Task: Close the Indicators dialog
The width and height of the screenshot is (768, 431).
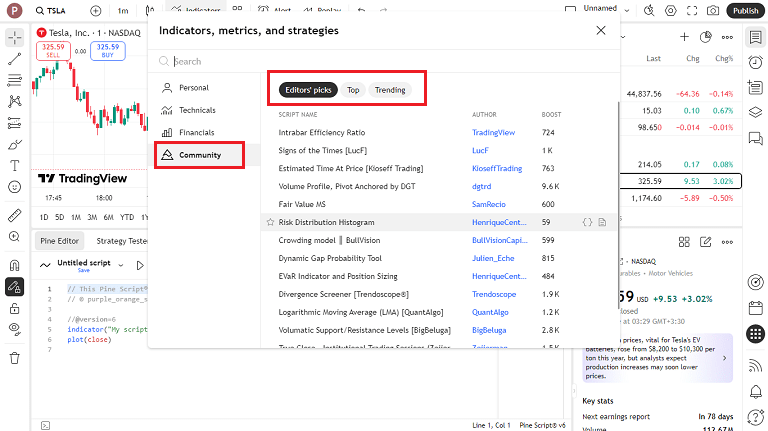Action: click(600, 31)
